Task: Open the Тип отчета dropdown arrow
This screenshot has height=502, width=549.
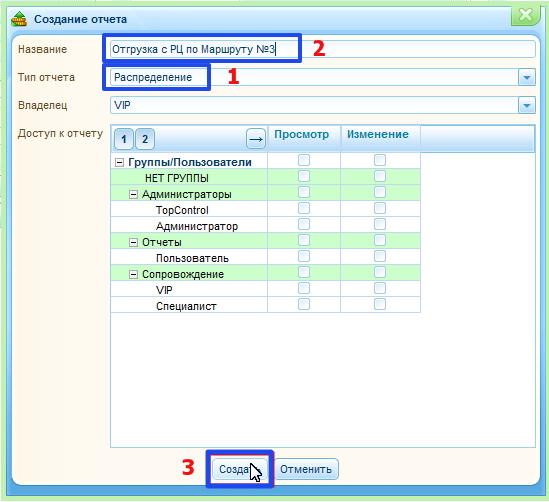Action: point(527,77)
